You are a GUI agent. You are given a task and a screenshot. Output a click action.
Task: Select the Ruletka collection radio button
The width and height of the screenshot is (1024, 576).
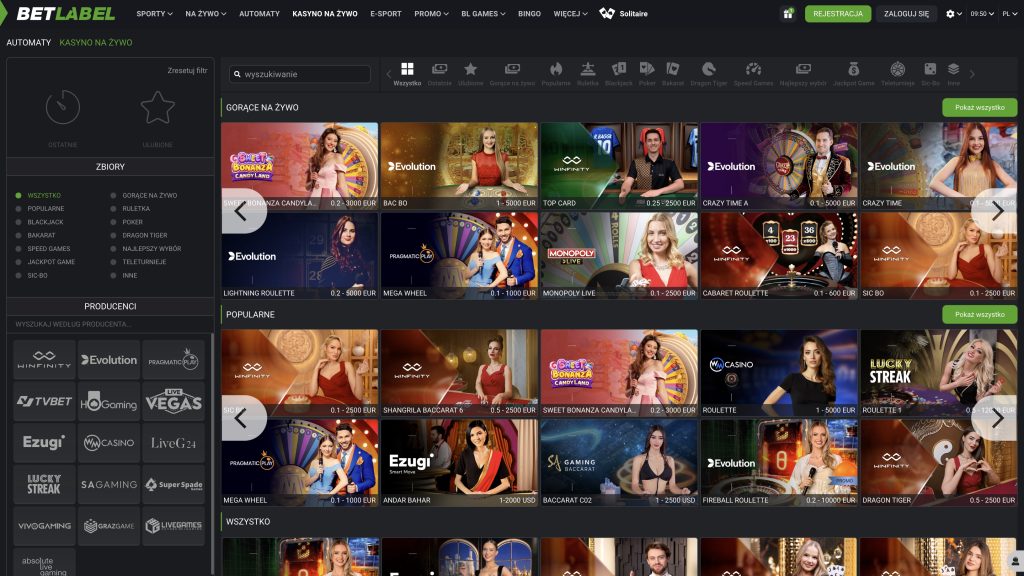pos(113,209)
